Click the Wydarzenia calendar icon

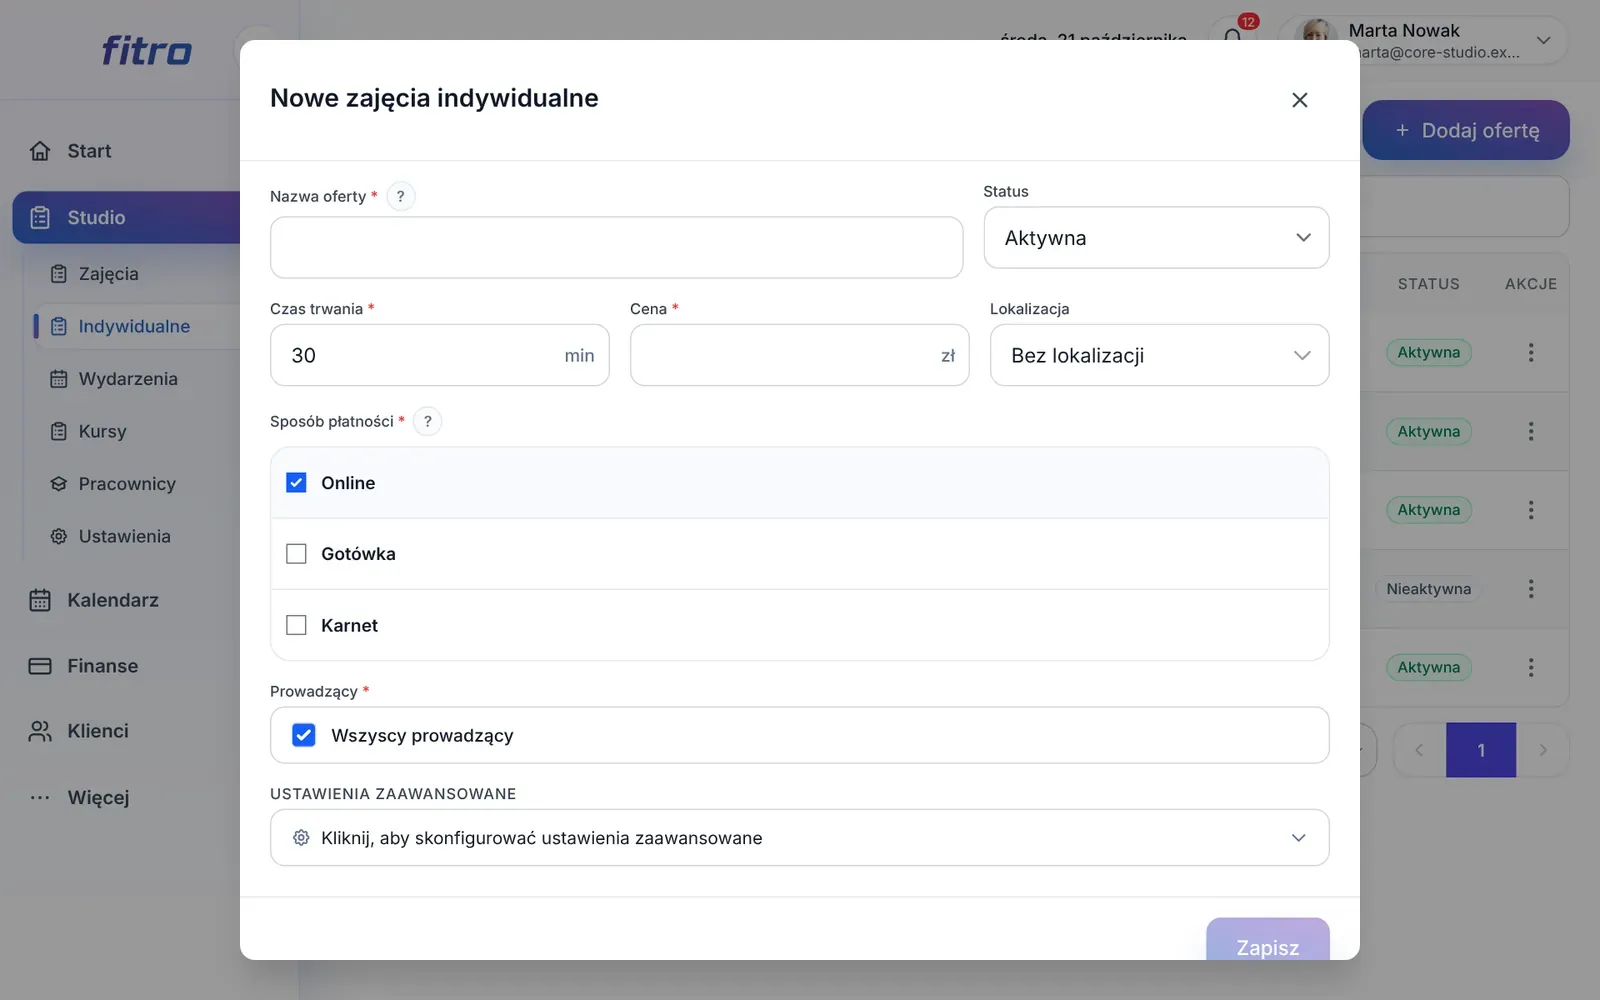pos(59,379)
